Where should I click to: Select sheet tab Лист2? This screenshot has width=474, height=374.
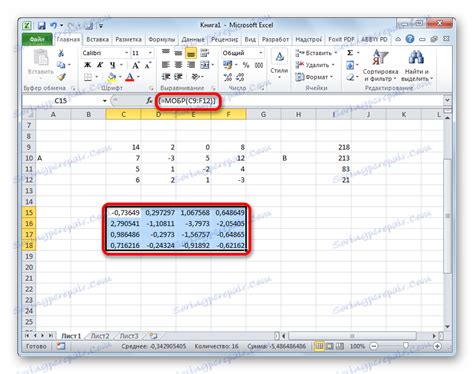click(100, 336)
